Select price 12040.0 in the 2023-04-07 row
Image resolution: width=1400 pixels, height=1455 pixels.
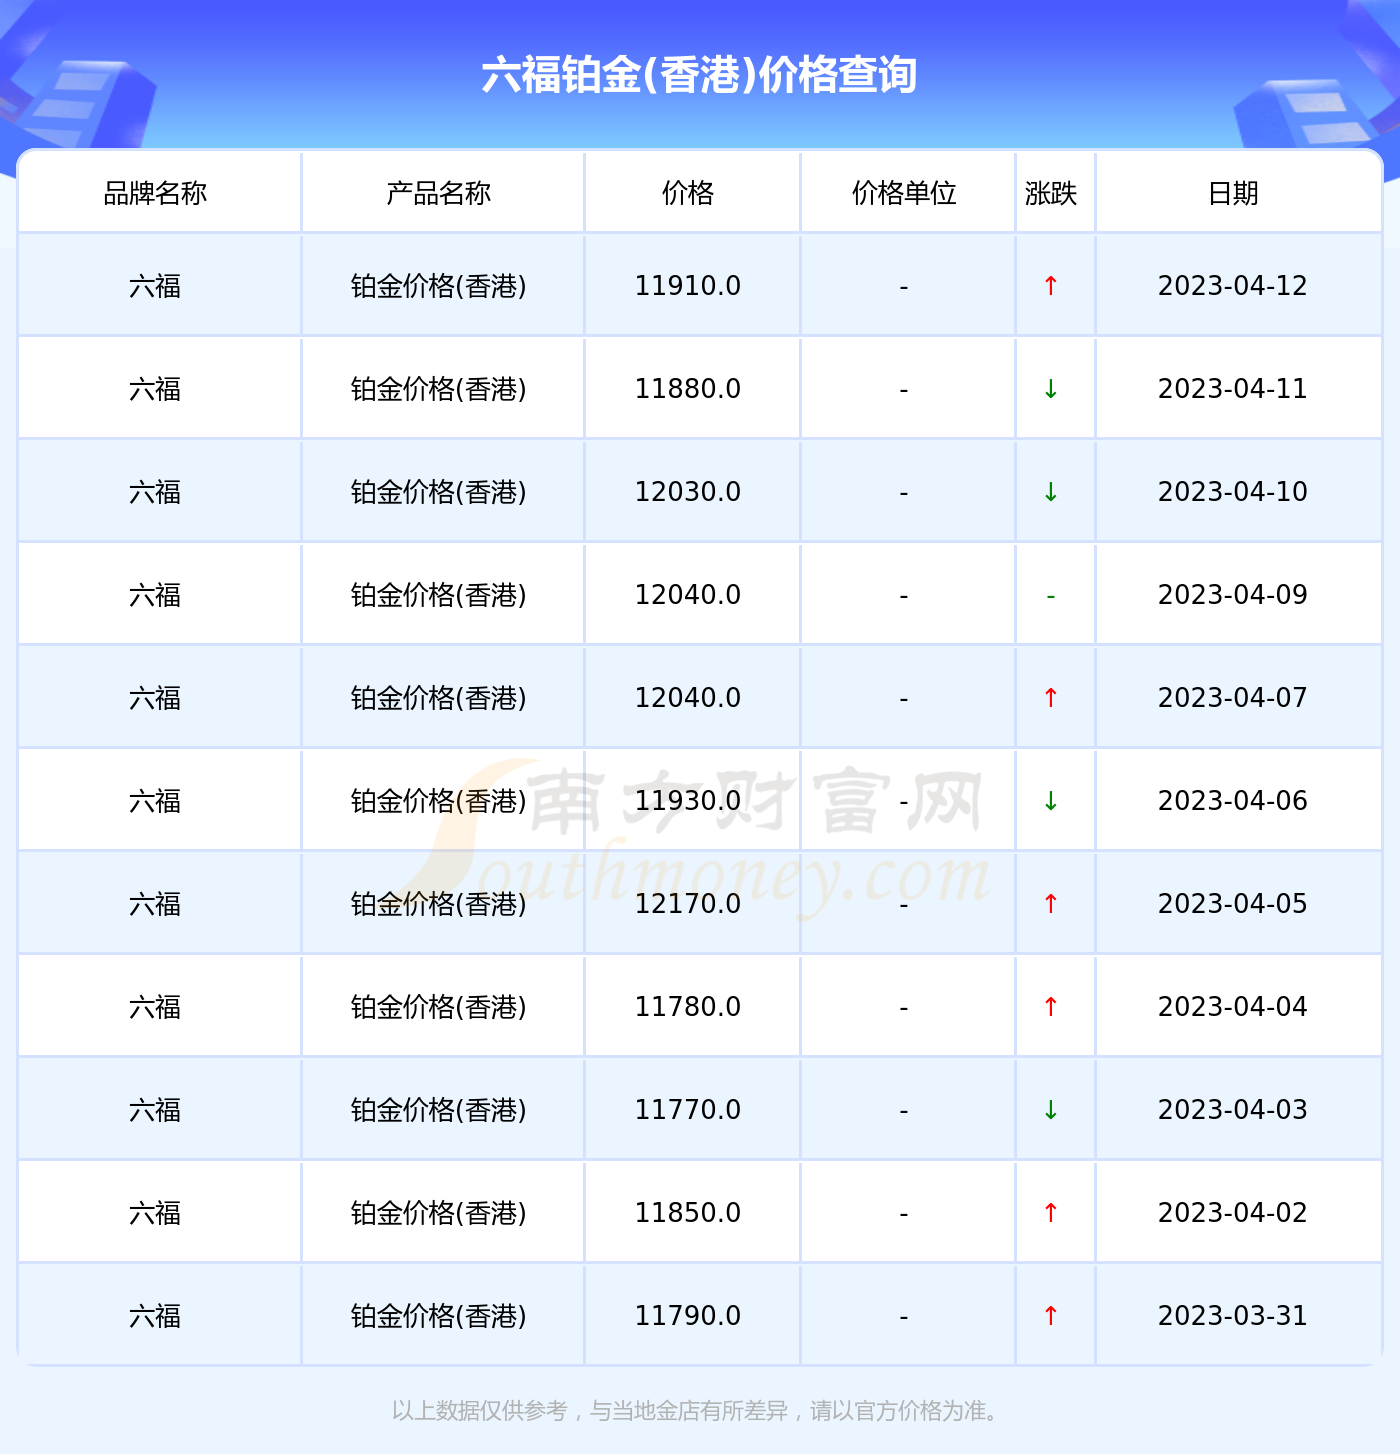point(688,698)
